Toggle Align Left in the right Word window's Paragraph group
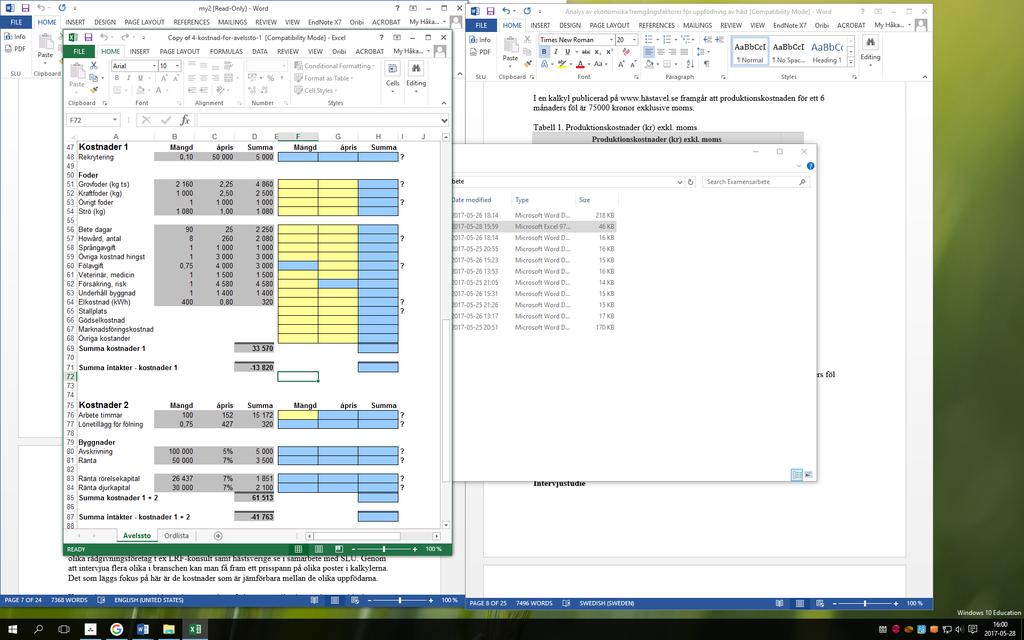Viewport: 1024px width, 640px height. [x=648, y=52]
